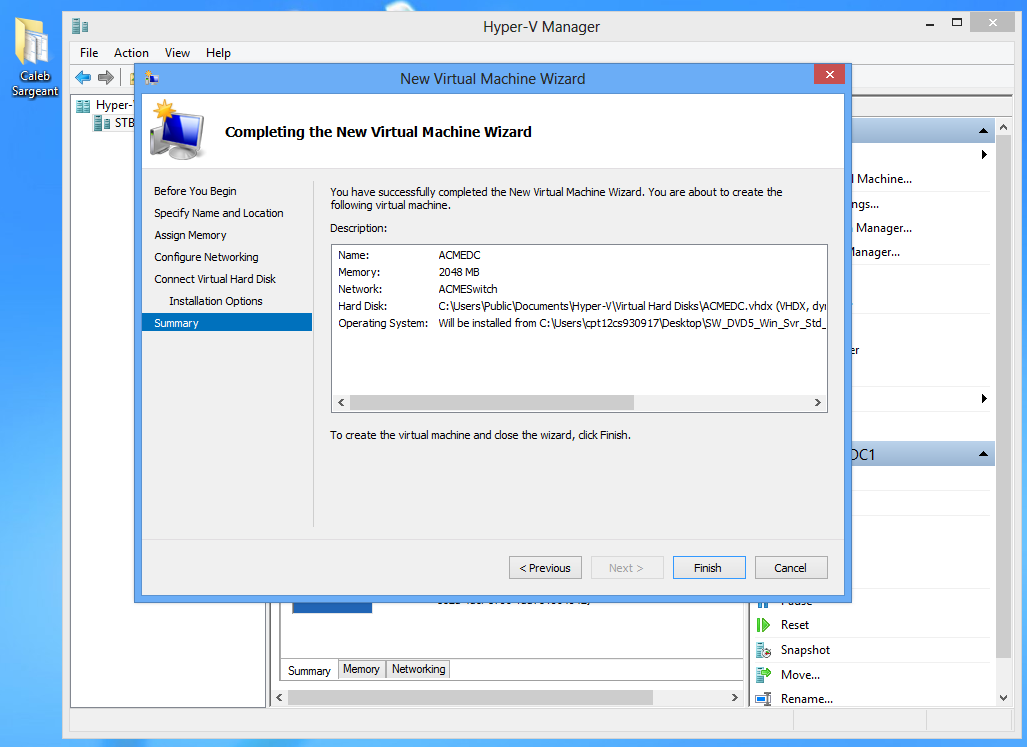Open the Help menu
The height and width of the screenshot is (747, 1027).
(x=218, y=53)
